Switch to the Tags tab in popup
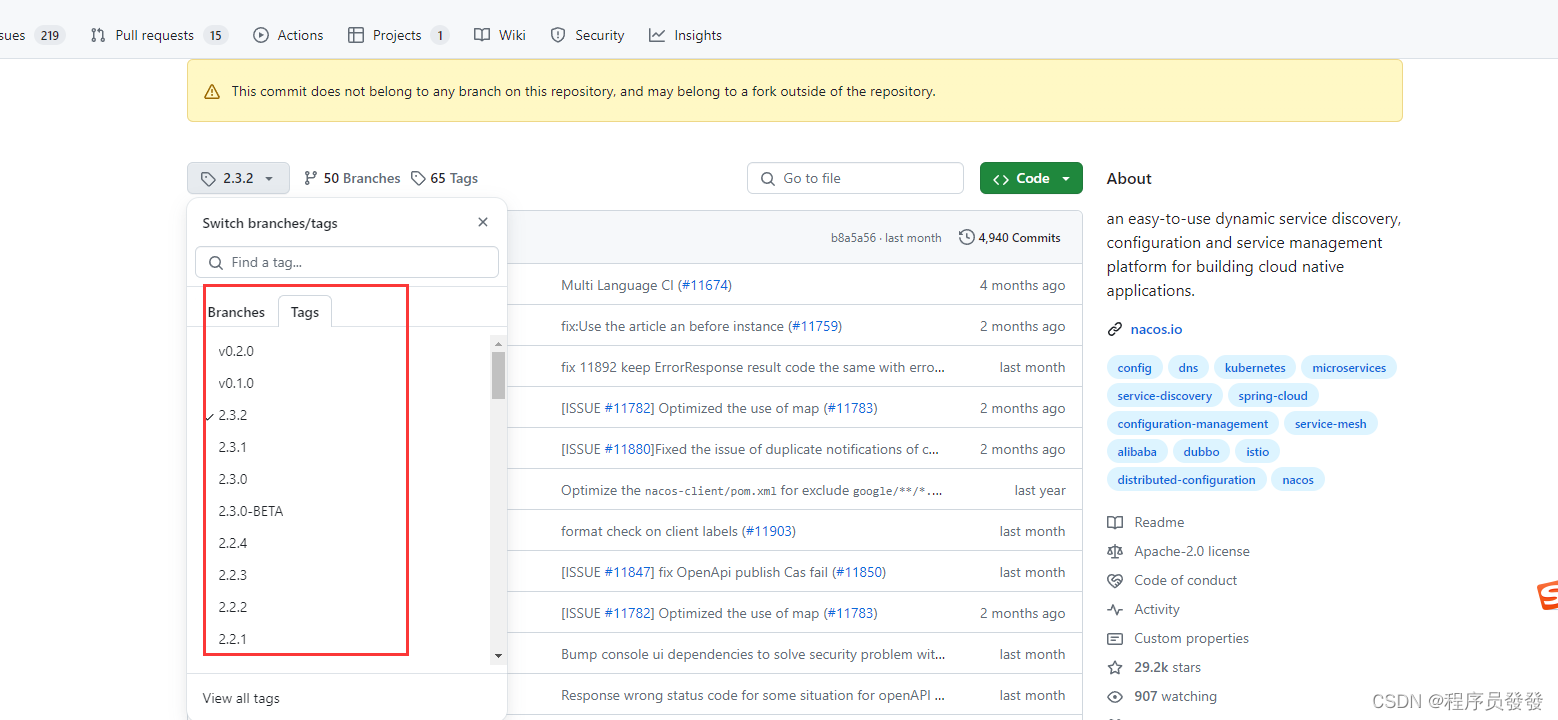Image resolution: width=1558 pixels, height=720 pixels. [x=305, y=312]
